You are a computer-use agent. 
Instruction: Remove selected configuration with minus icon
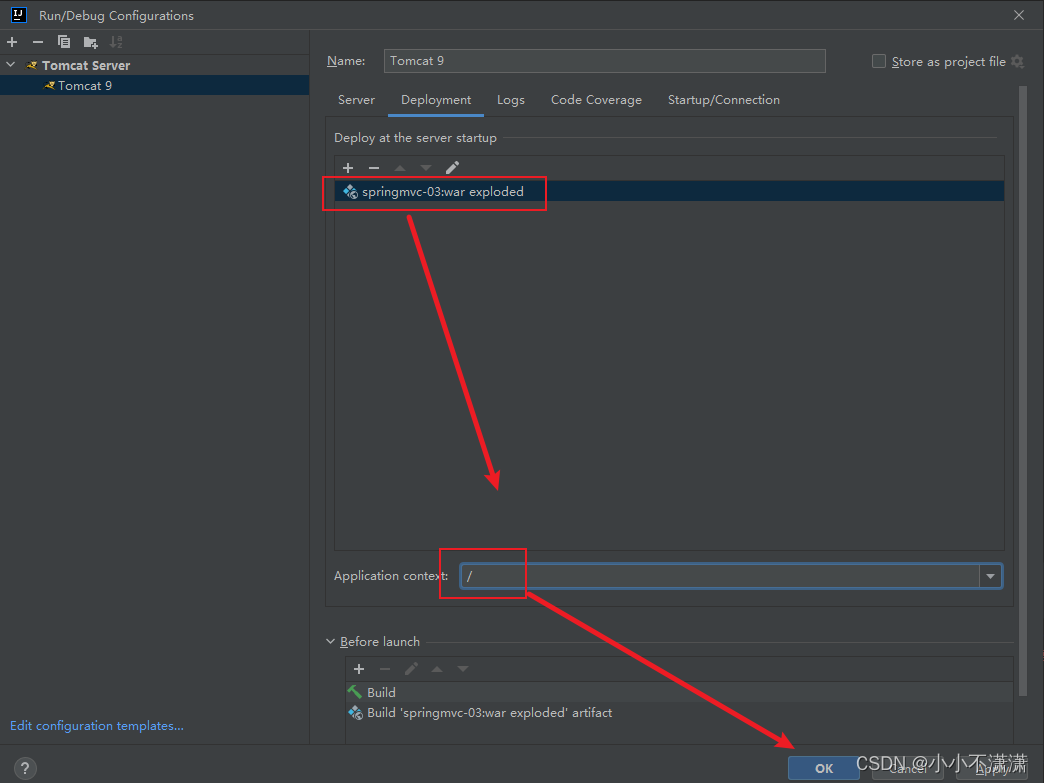click(x=38, y=42)
